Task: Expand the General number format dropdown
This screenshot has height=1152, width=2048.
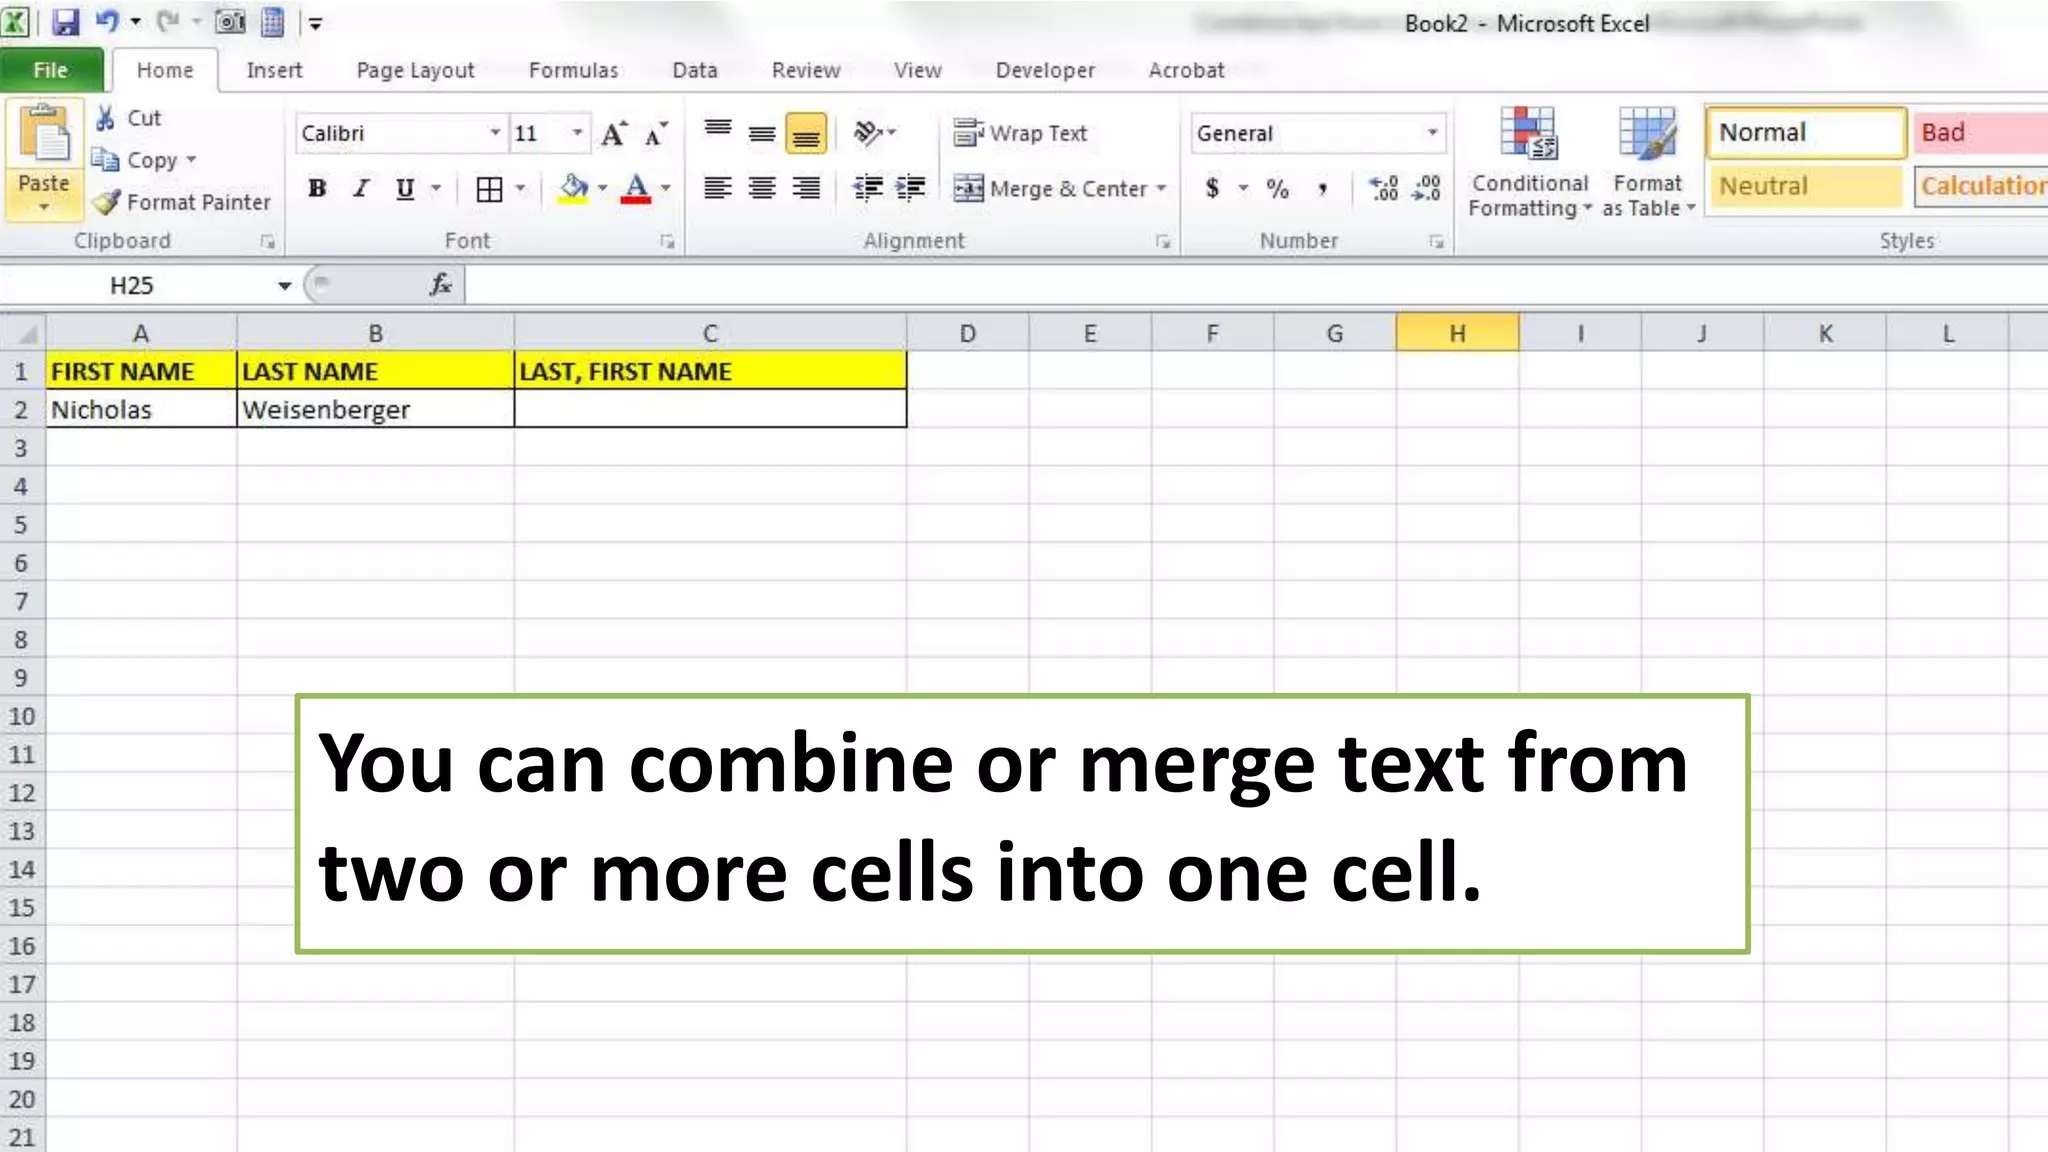Action: pos(1432,133)
